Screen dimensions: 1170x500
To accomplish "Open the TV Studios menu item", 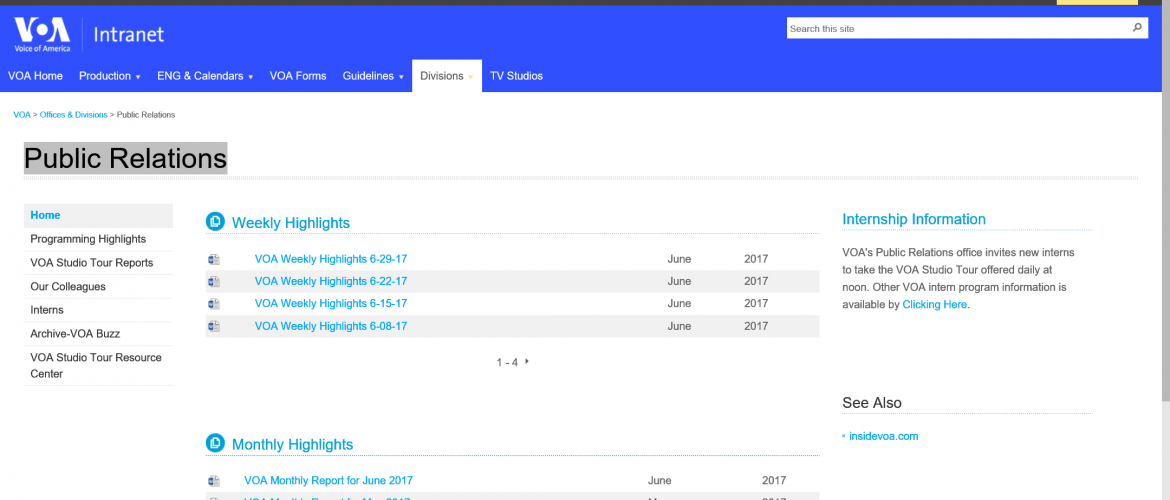I will 516,76.
